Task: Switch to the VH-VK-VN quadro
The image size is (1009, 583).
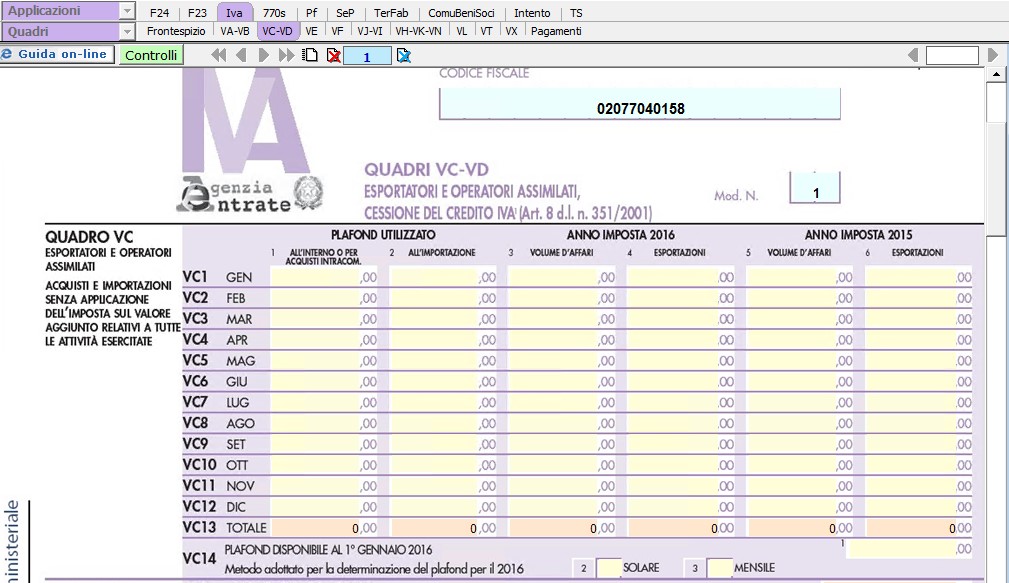Action: pos(418,31)
